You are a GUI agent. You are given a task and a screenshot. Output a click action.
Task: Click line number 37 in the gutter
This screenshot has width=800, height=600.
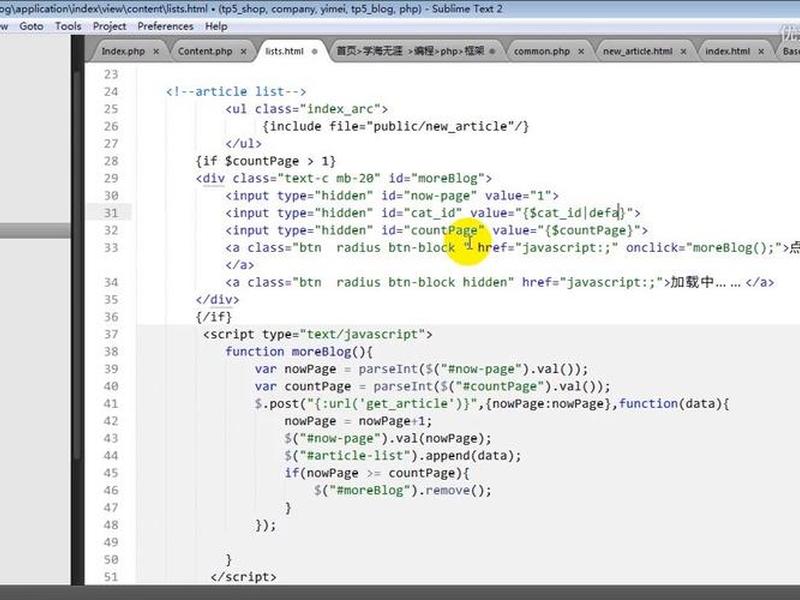click(x=111, y=334)
